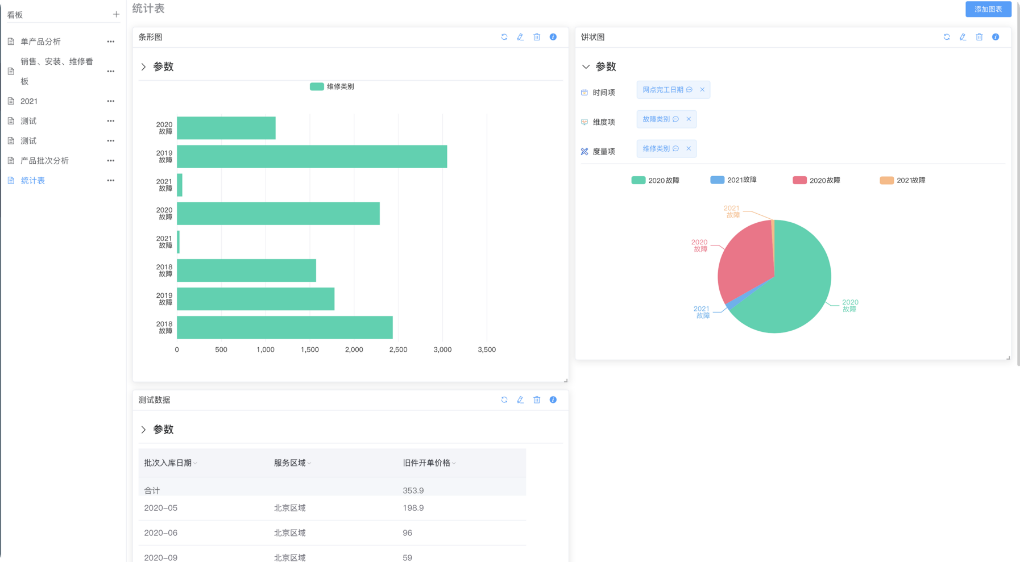Show info for the 条形图 chart
The image size is (1020, 562).
click(553, 37)
